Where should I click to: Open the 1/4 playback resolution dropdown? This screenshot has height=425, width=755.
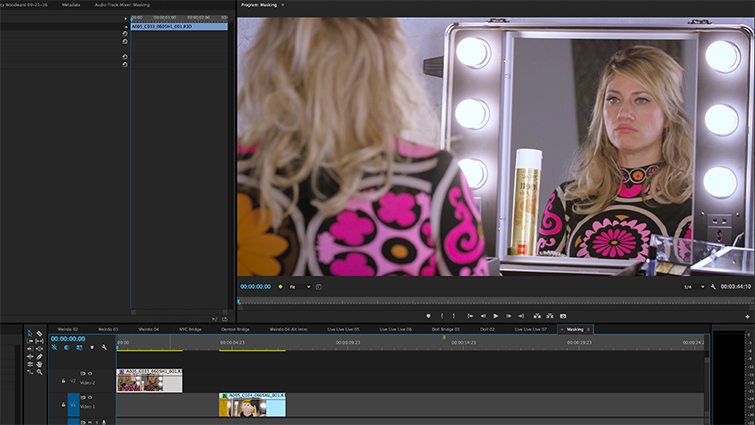(x=693, y=287)
